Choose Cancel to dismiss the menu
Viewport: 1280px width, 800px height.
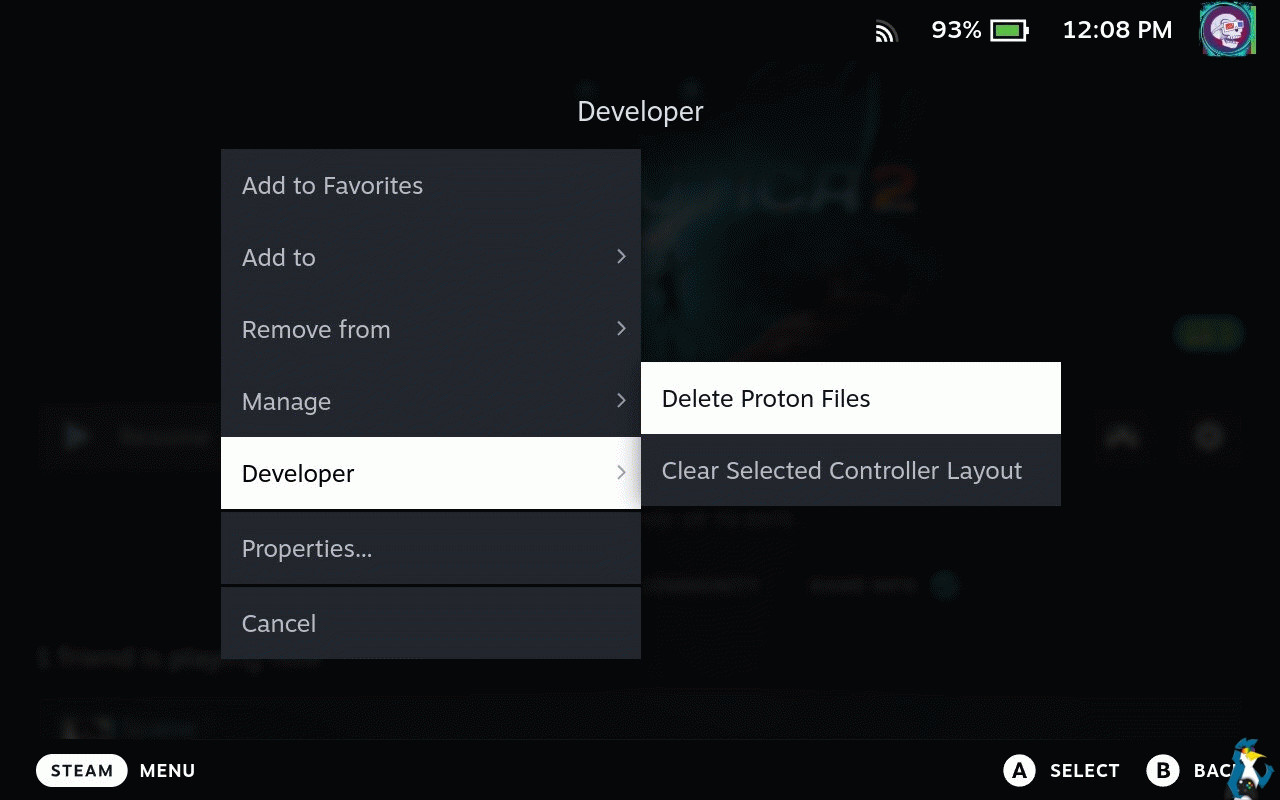pyautogui.click(x=430, y=623)
